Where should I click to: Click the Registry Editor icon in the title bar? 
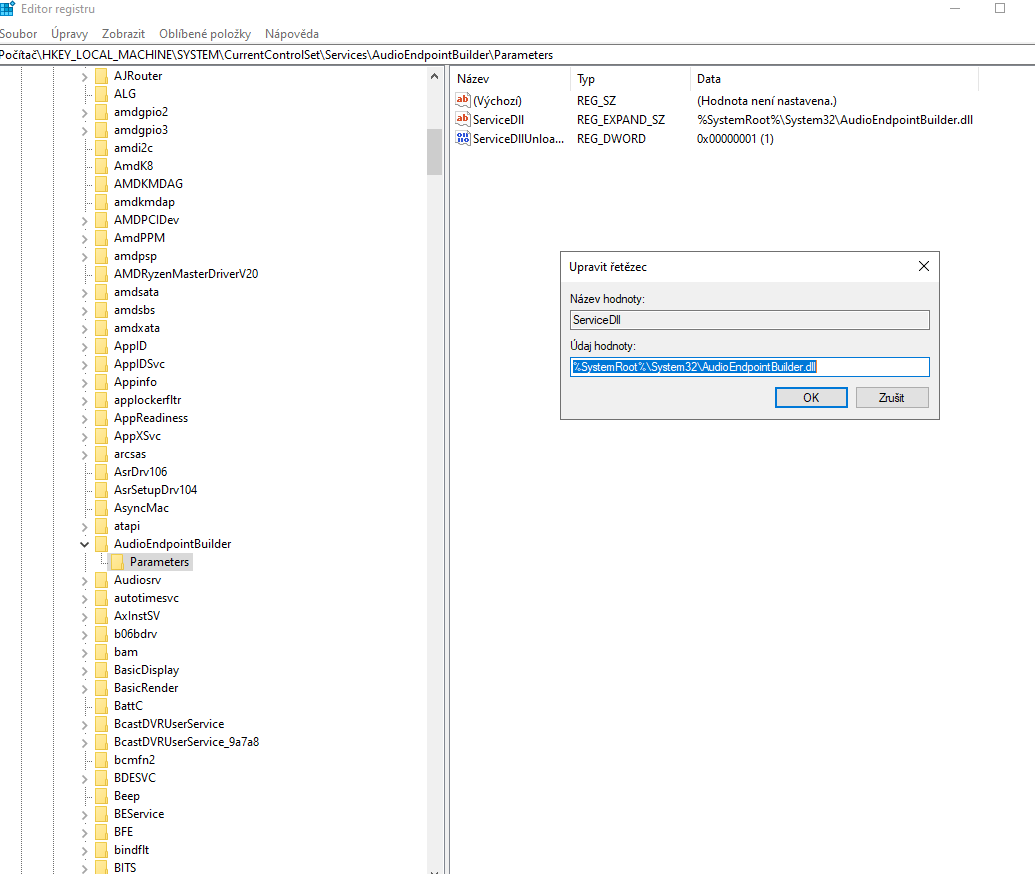coord(9,8)
